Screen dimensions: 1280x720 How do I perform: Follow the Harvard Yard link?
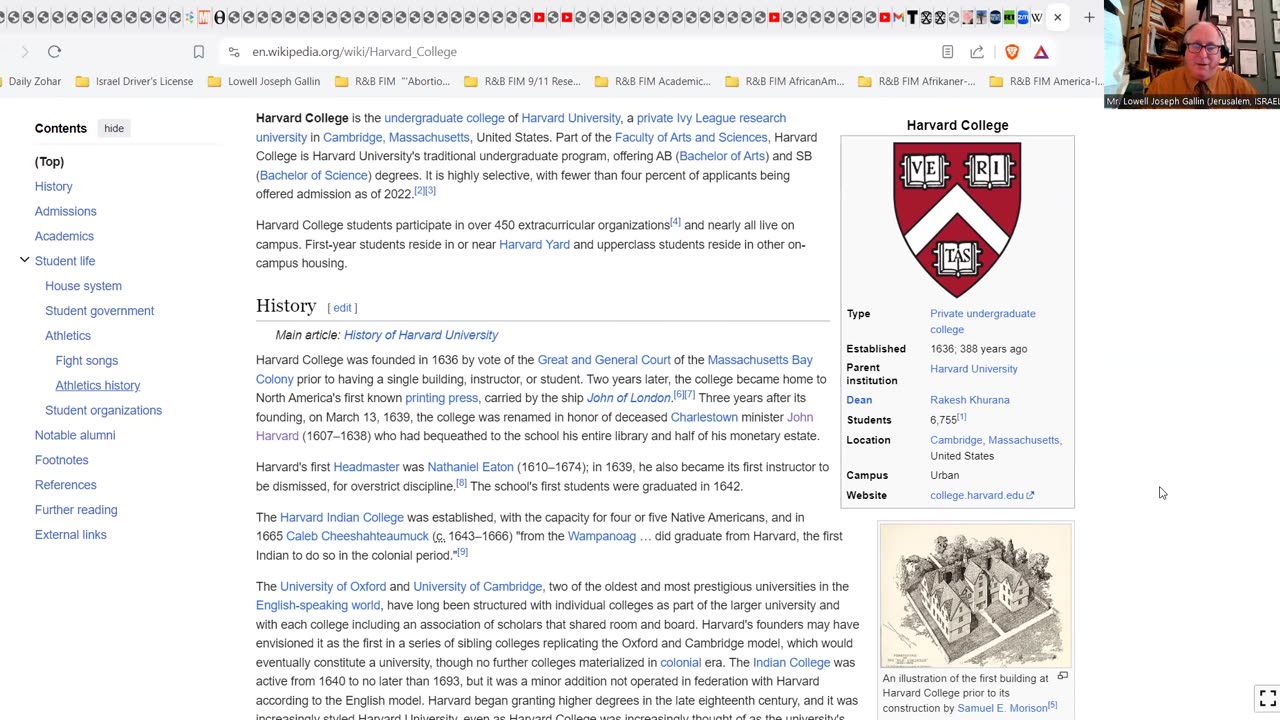coord(534,244)
